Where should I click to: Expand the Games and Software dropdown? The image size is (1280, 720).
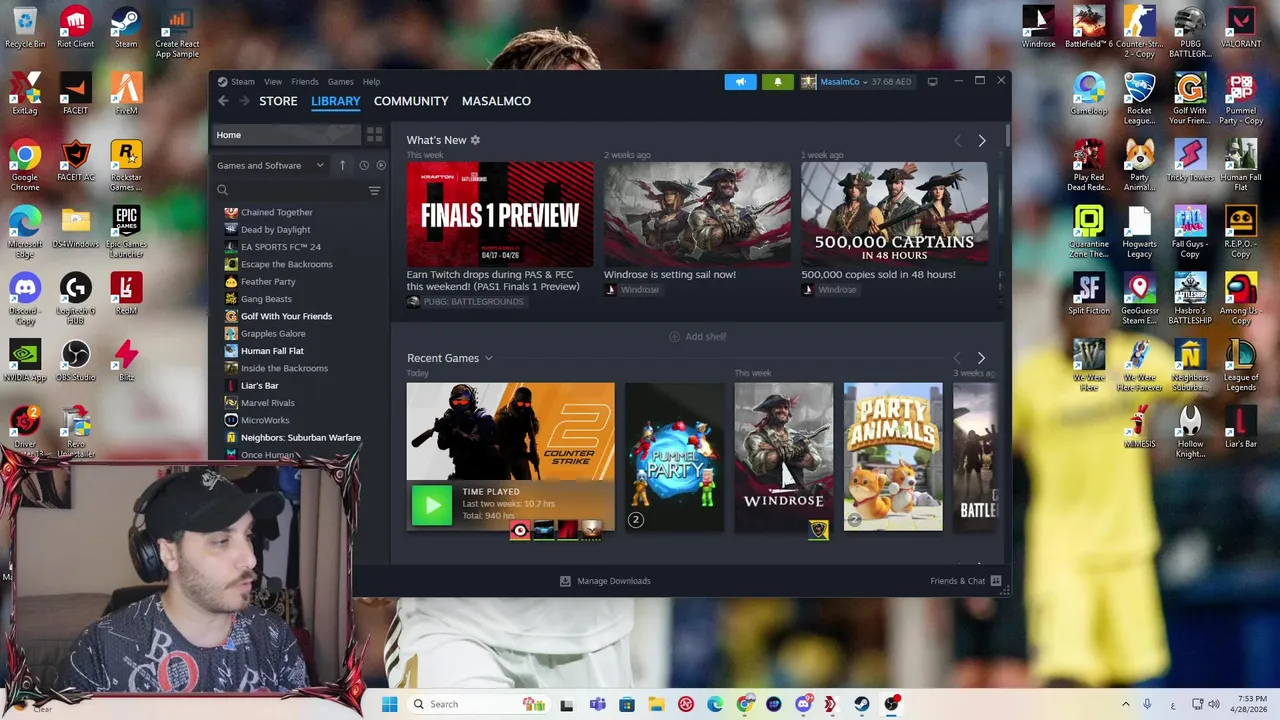click(270, 165)
